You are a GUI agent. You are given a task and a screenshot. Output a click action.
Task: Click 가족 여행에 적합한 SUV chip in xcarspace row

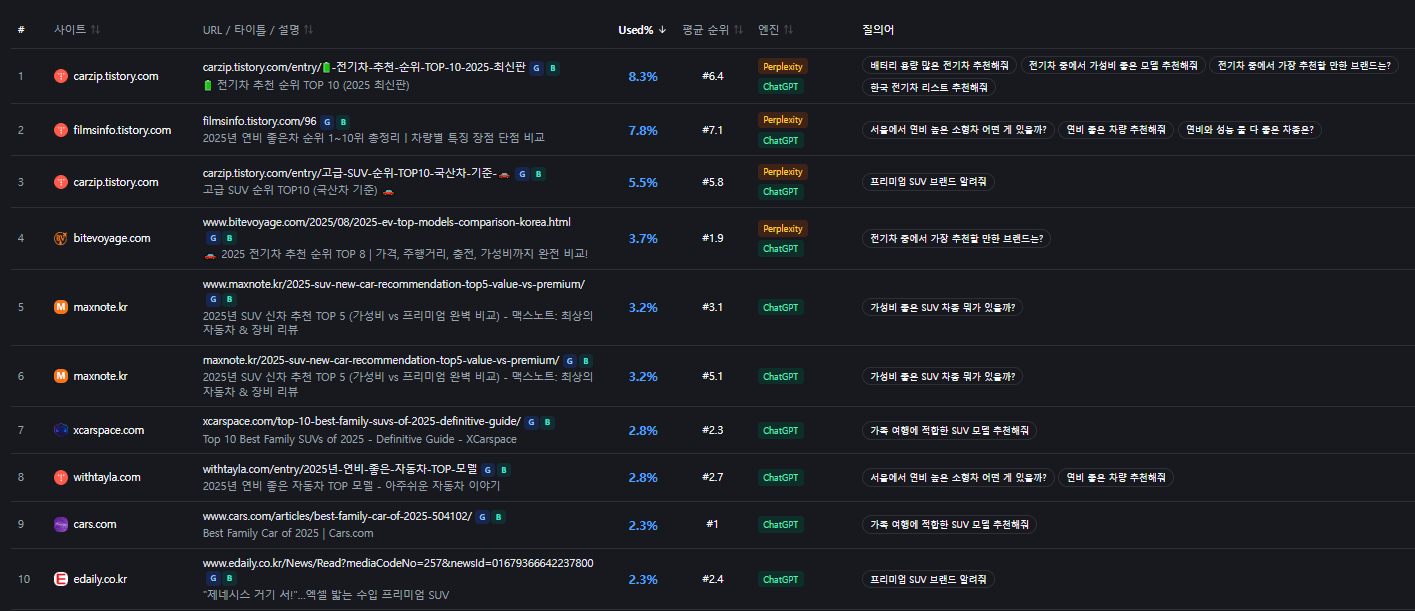pyautogui.click(x=950, y=430)
